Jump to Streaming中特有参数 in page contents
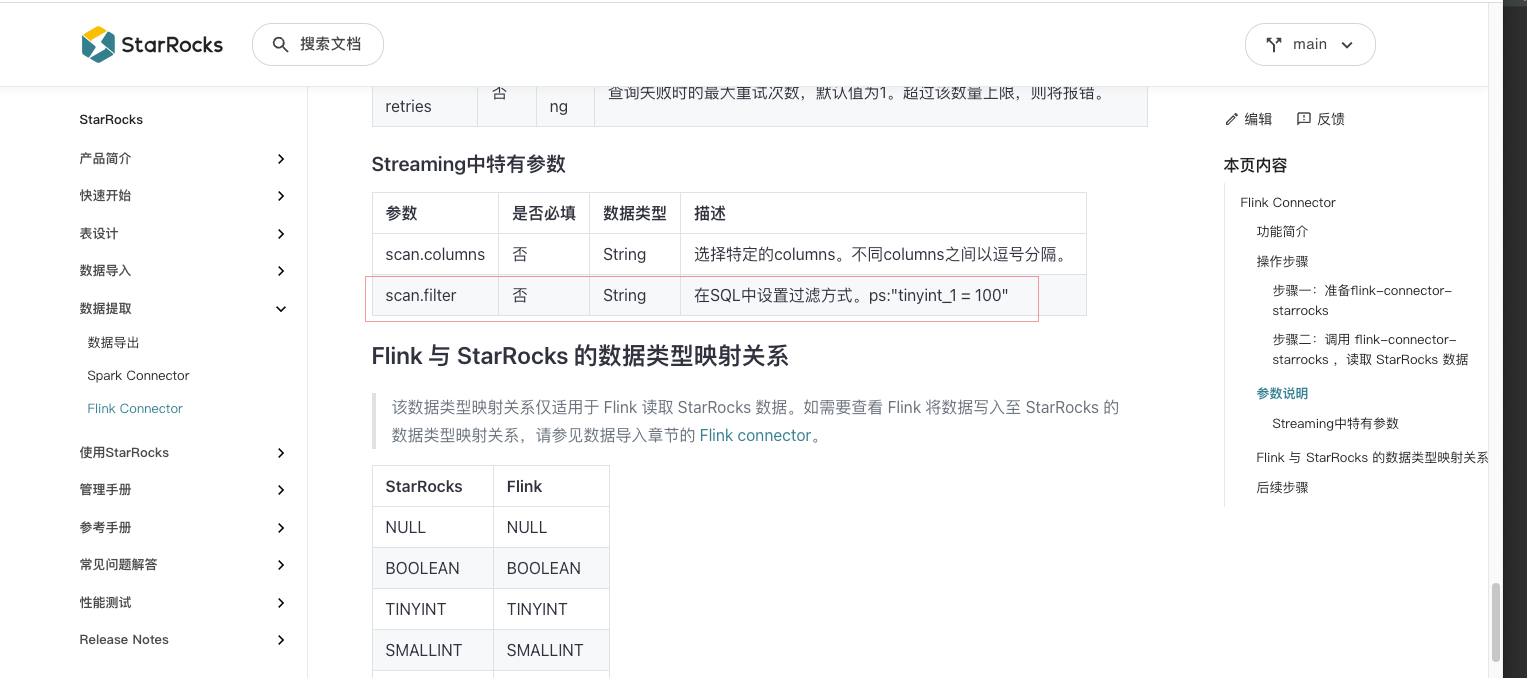 point(1335,424)
